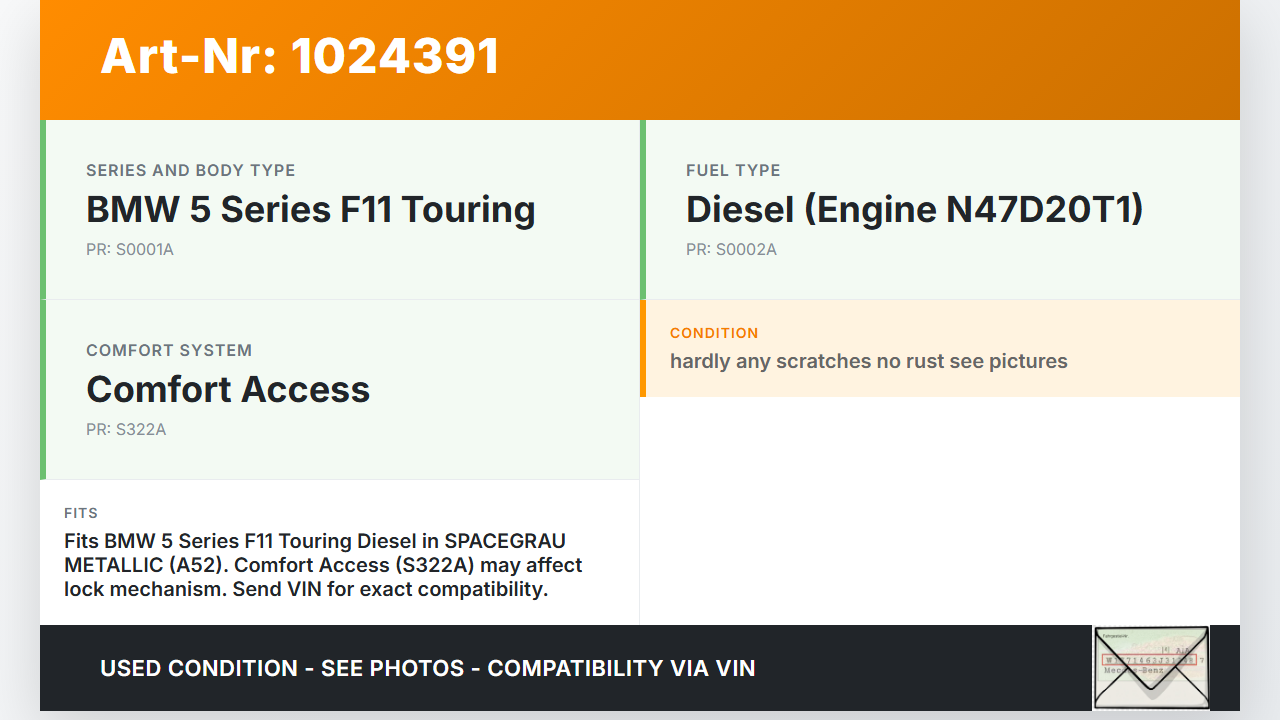Select the BMW 5 Series F11 Touring title
Image resolution: width=1280 pixels, height=720 pixels.
(x=310, y=210)
